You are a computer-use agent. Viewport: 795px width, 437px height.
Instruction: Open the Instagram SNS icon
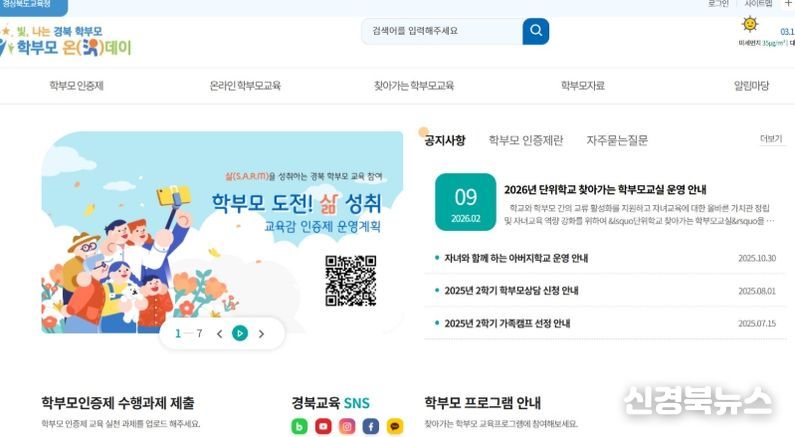347,426
